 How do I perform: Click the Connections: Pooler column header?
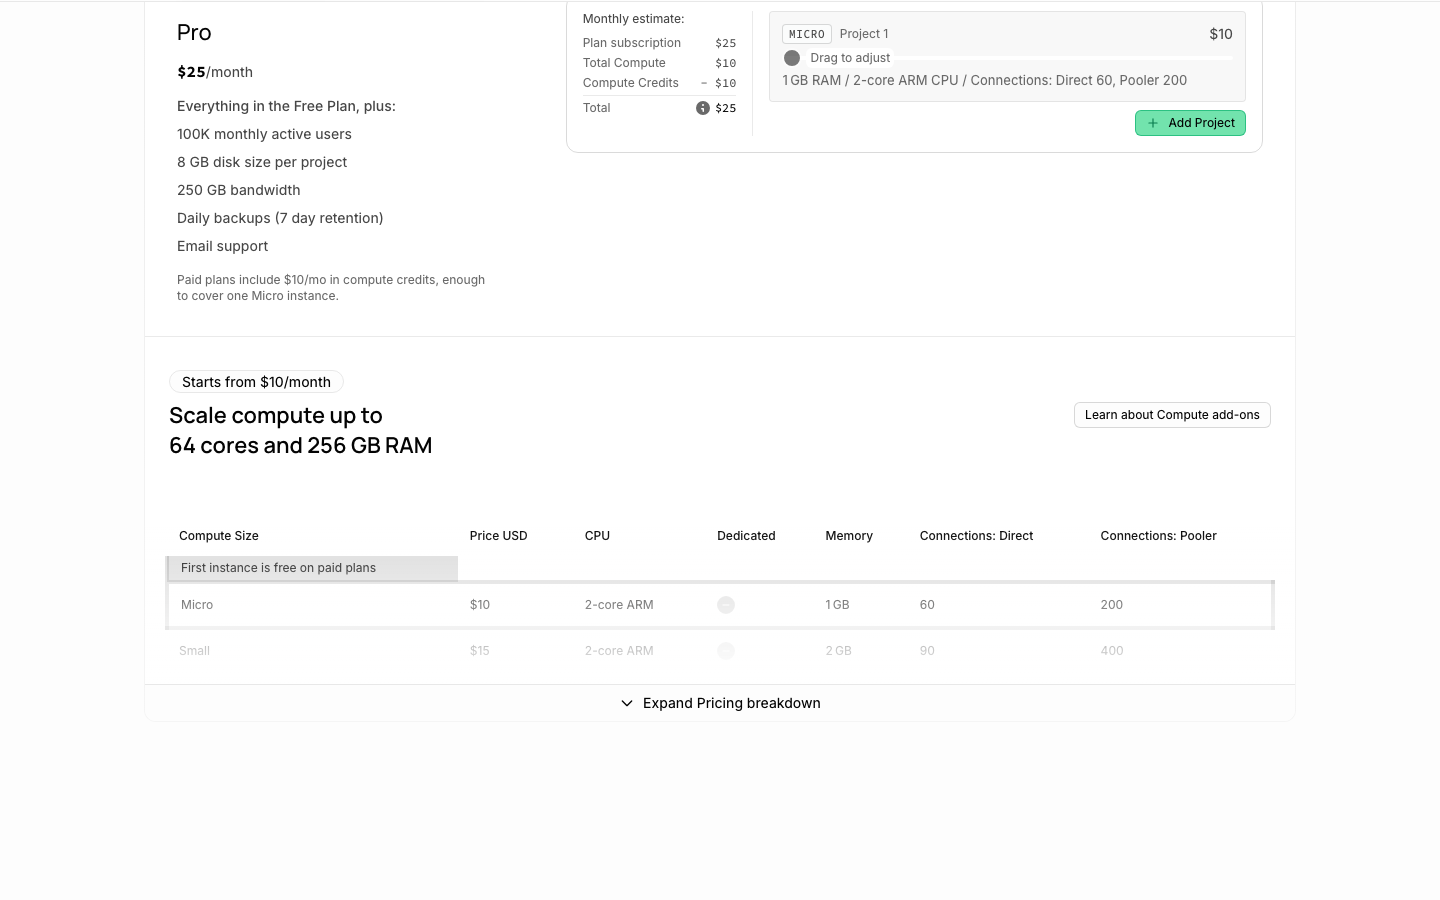[1158, 536]
